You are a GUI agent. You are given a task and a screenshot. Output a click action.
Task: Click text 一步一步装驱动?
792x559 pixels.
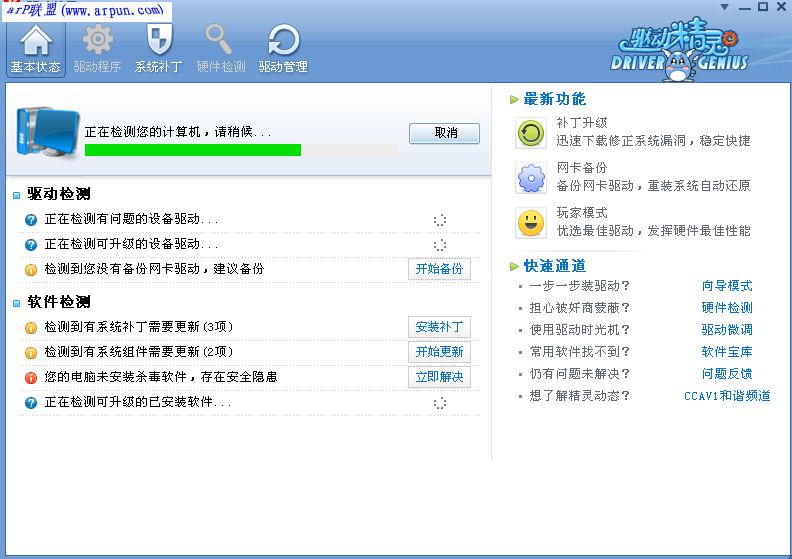tap(579, 286)
